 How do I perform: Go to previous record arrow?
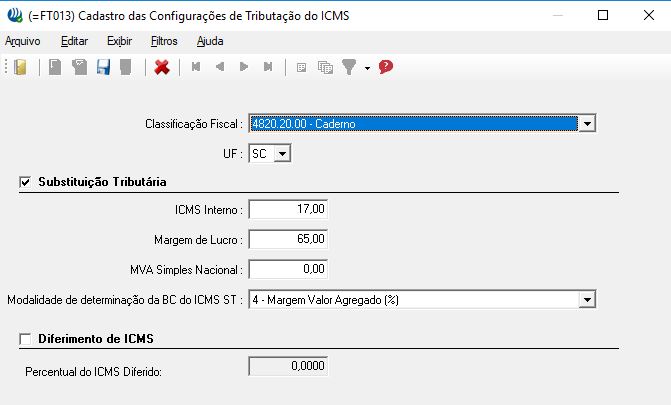click(219, 67)
